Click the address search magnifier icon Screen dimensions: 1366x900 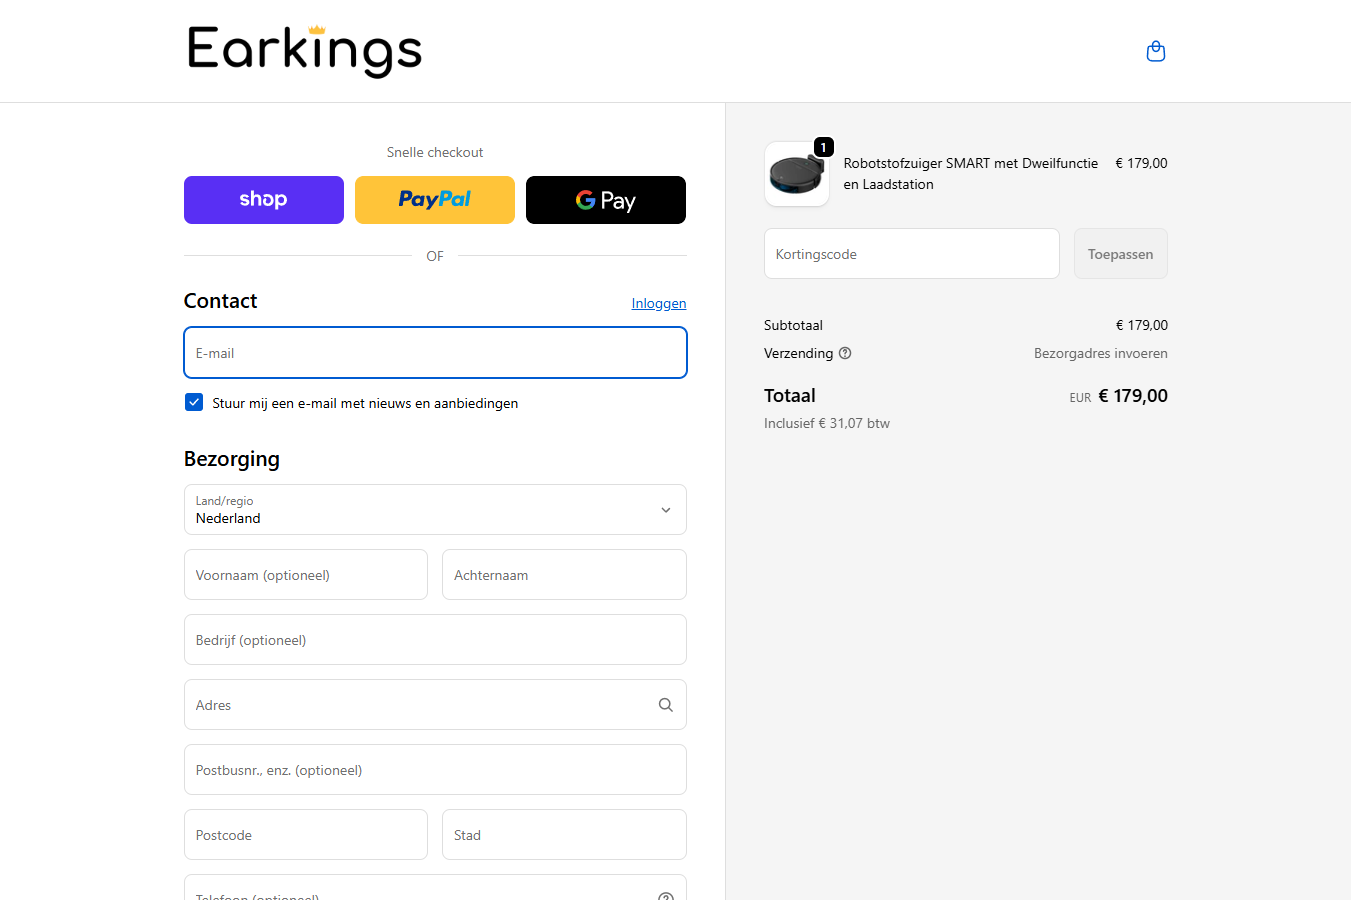tap(665, 705)
